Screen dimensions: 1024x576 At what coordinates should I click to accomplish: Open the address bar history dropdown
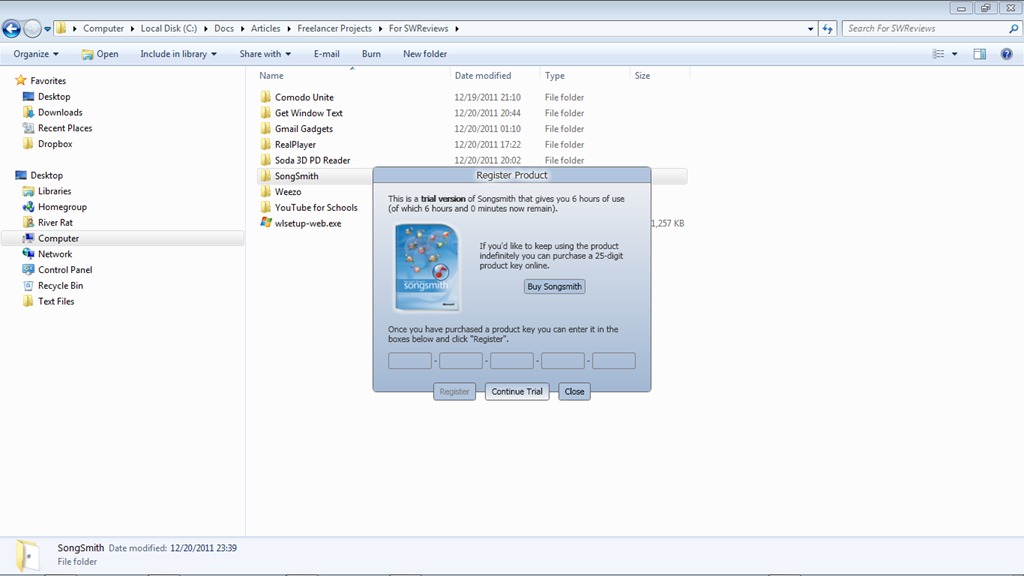[810, 29]
